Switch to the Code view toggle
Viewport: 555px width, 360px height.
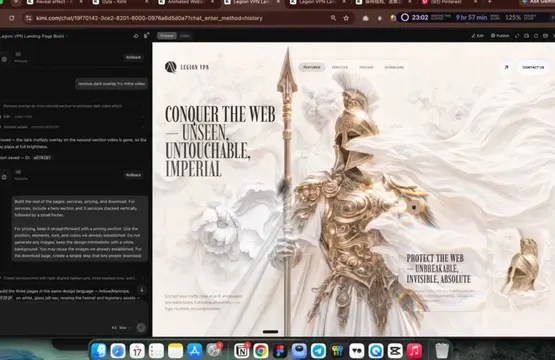pos(184,36)
